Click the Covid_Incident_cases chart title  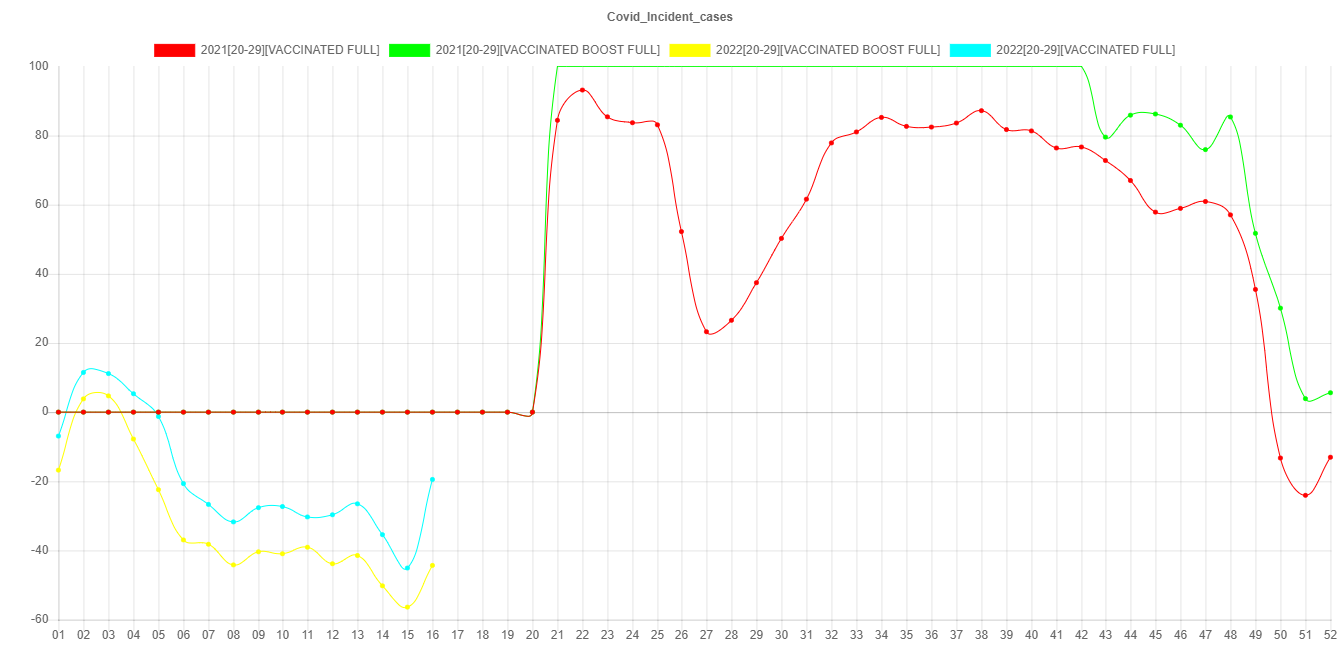tap(669, 17)
